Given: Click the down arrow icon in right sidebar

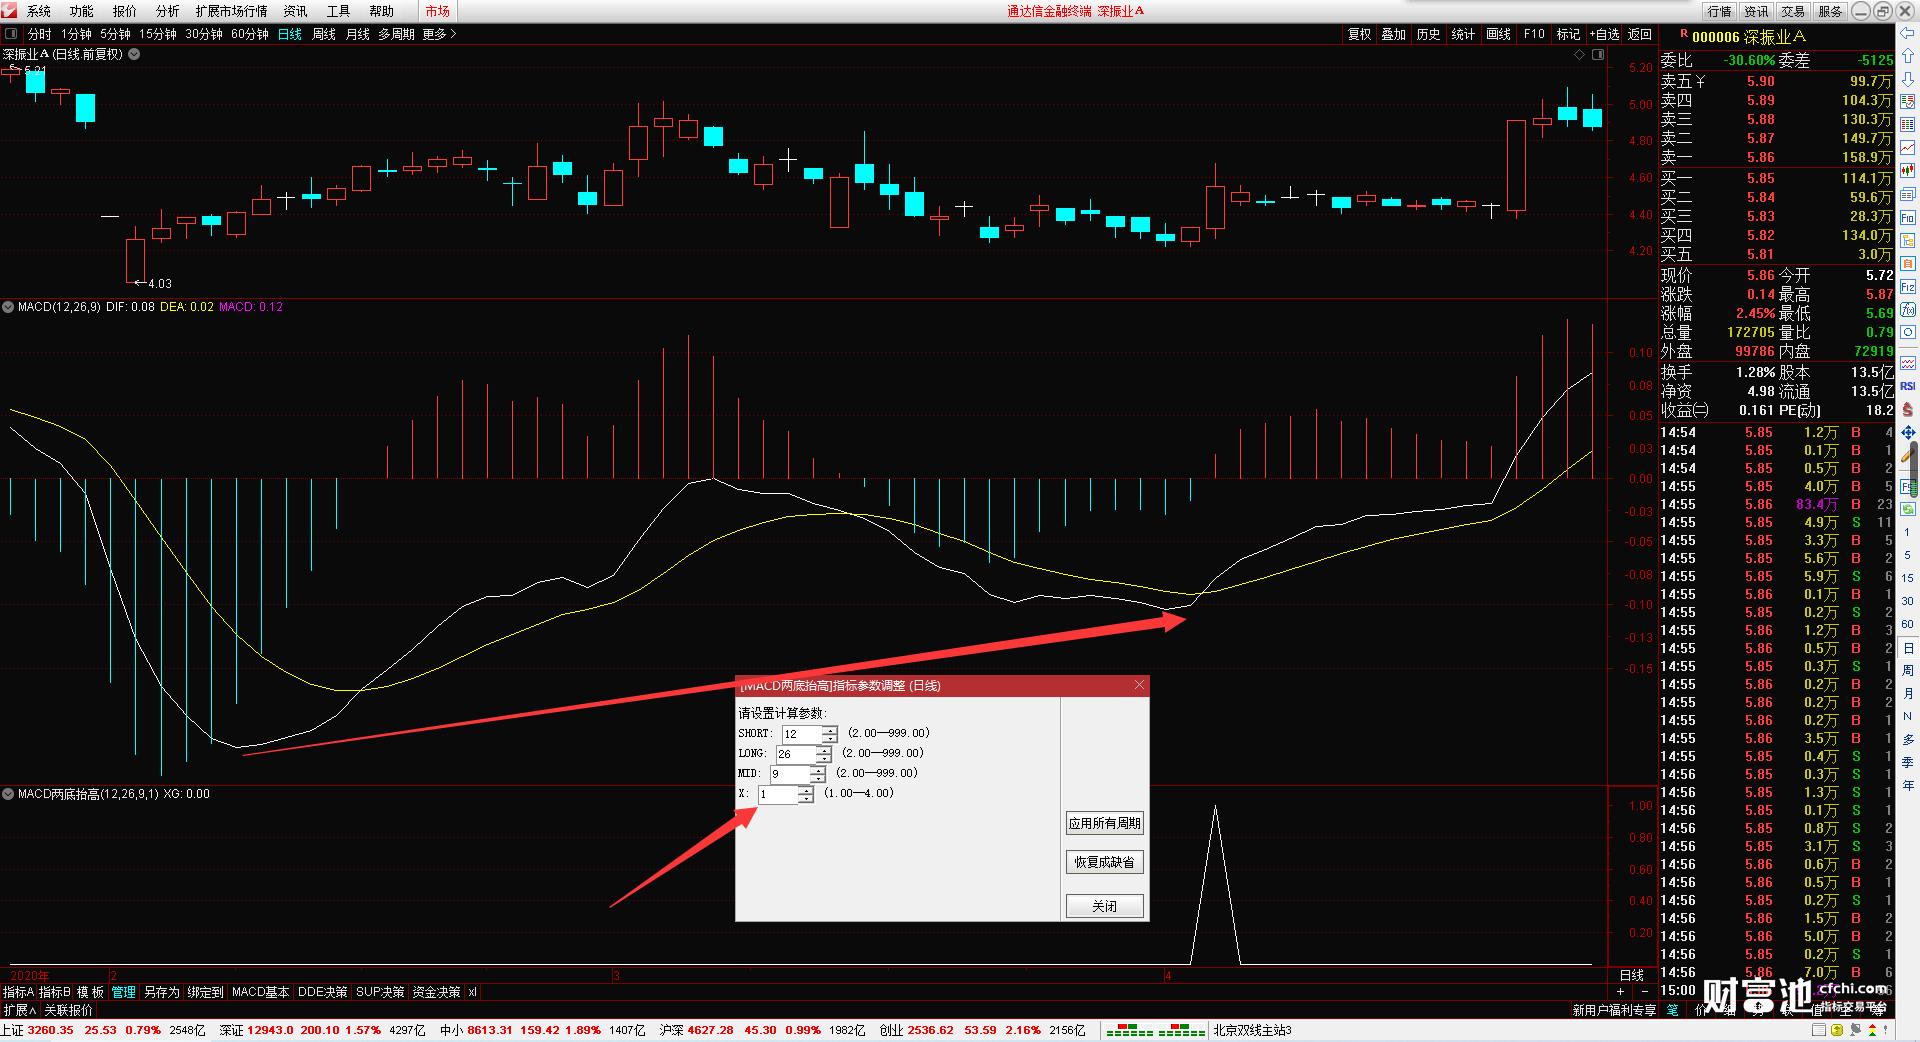Looking at the screenshot, I should tap(1908, 79).
